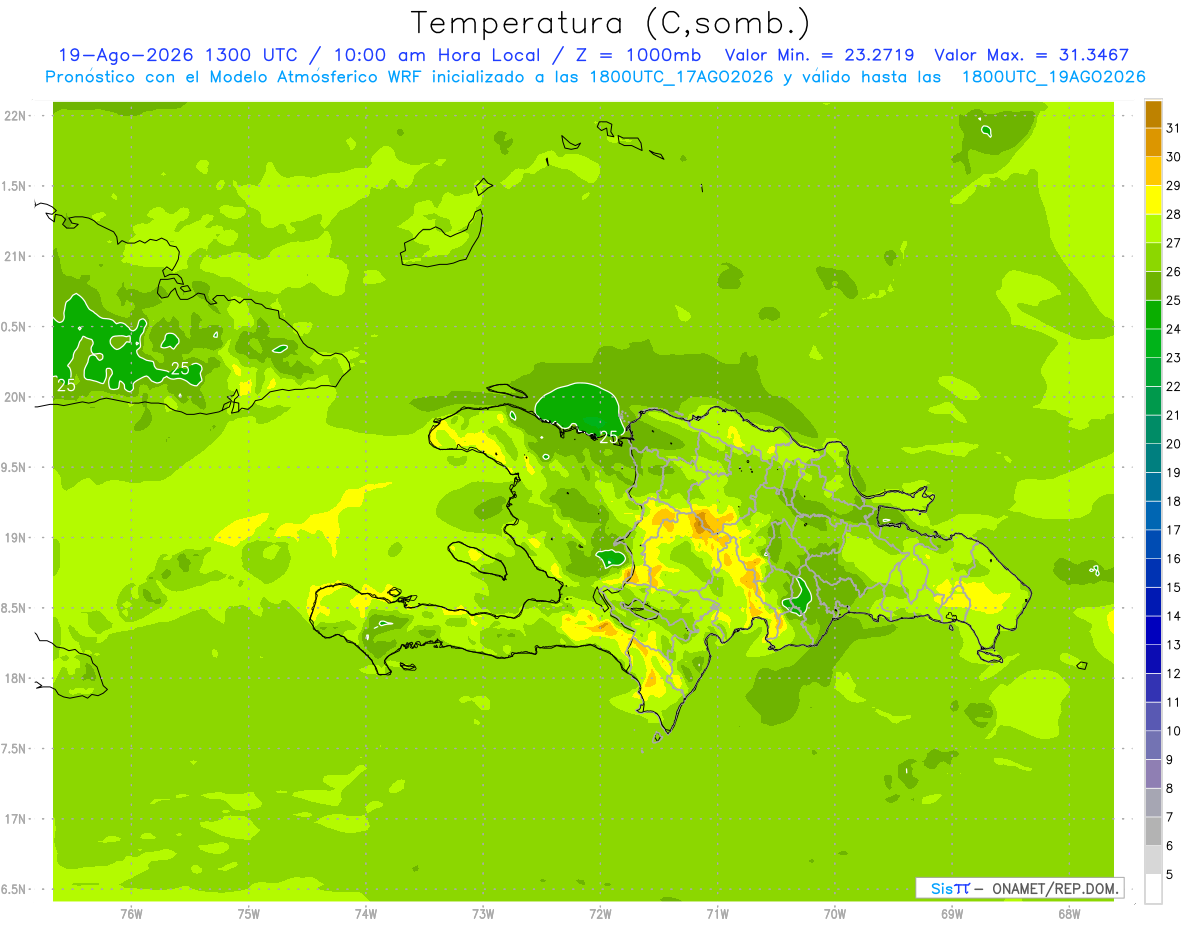Click the date '19-Ago-2026 1300 UTC'
The width and height of the screenshot is (1200, 927).
click(x=178, y=55)
